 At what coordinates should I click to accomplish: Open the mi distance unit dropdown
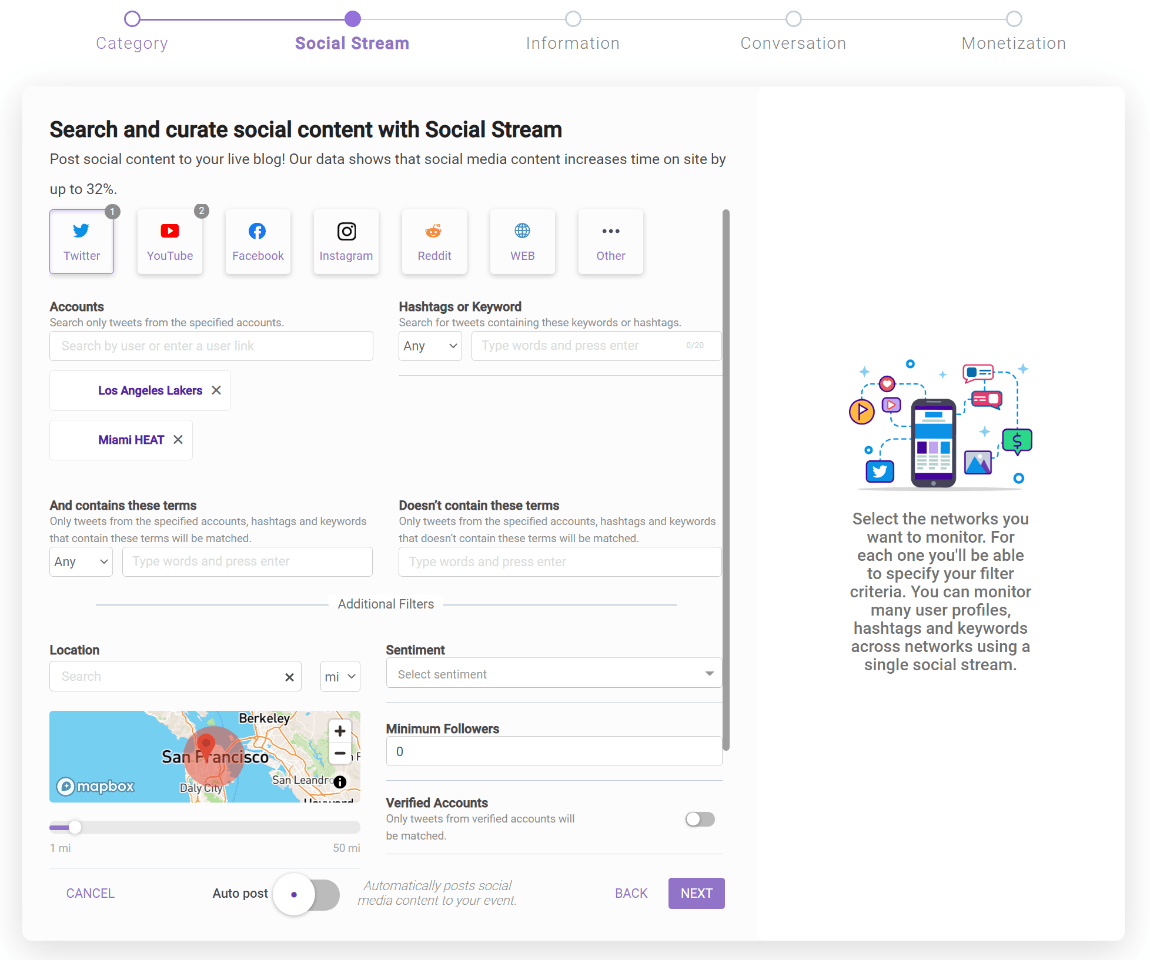click(340, 677)
